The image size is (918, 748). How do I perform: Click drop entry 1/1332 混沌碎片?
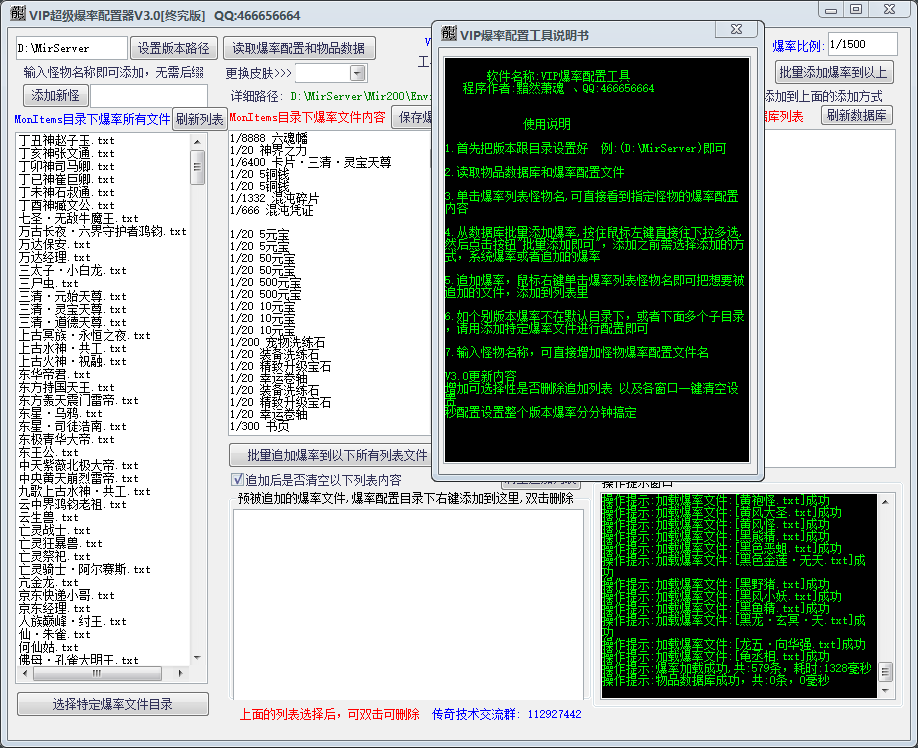point(274,198)
